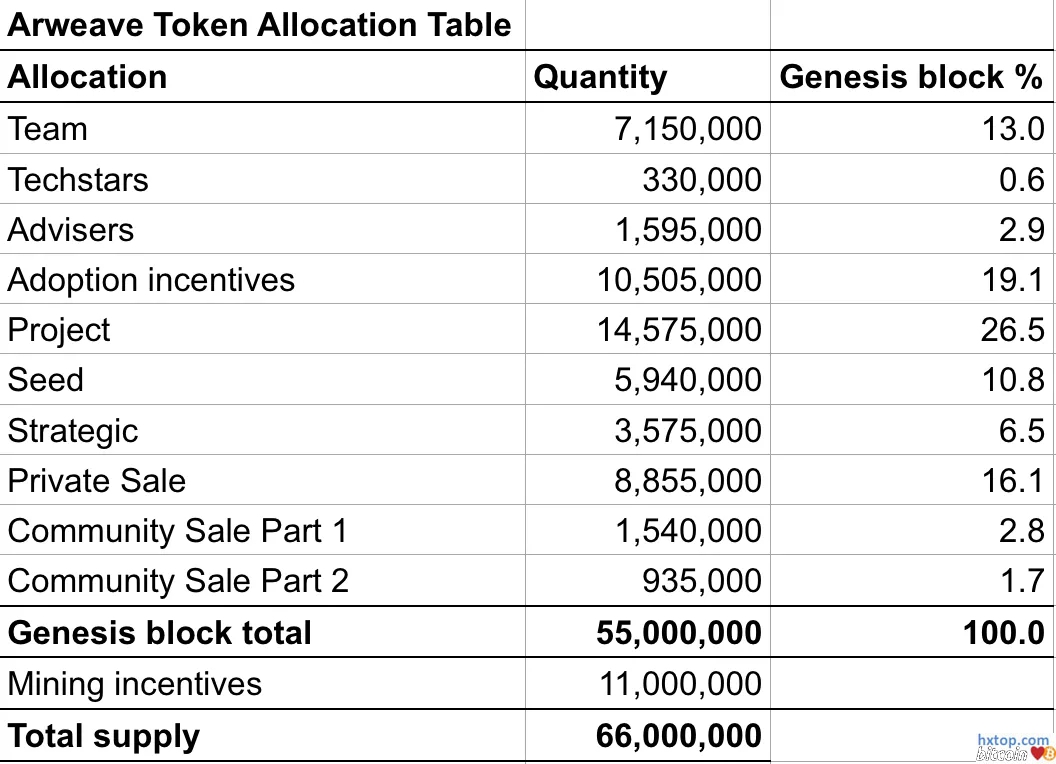Click the Advisers row label
1056x764 pixels.
point(70,230)
